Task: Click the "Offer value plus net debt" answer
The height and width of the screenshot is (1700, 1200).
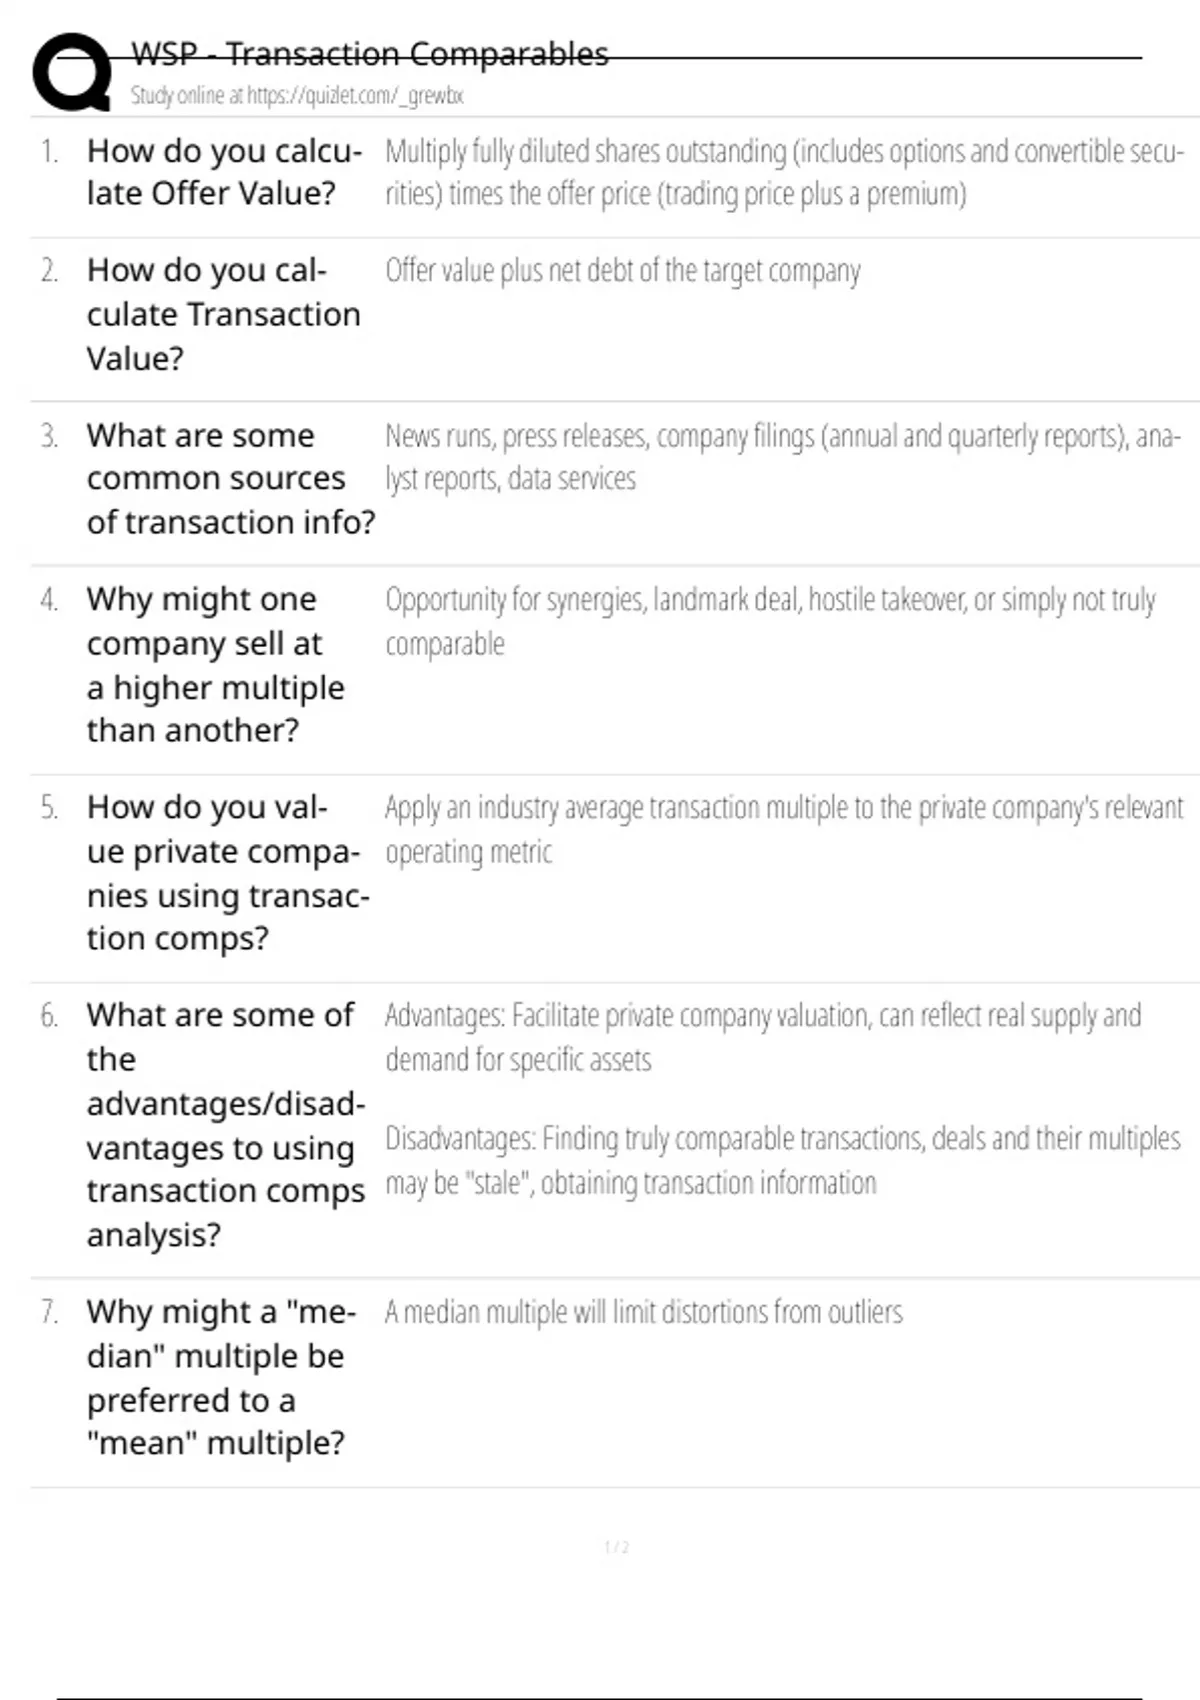Action: point(622,271)
